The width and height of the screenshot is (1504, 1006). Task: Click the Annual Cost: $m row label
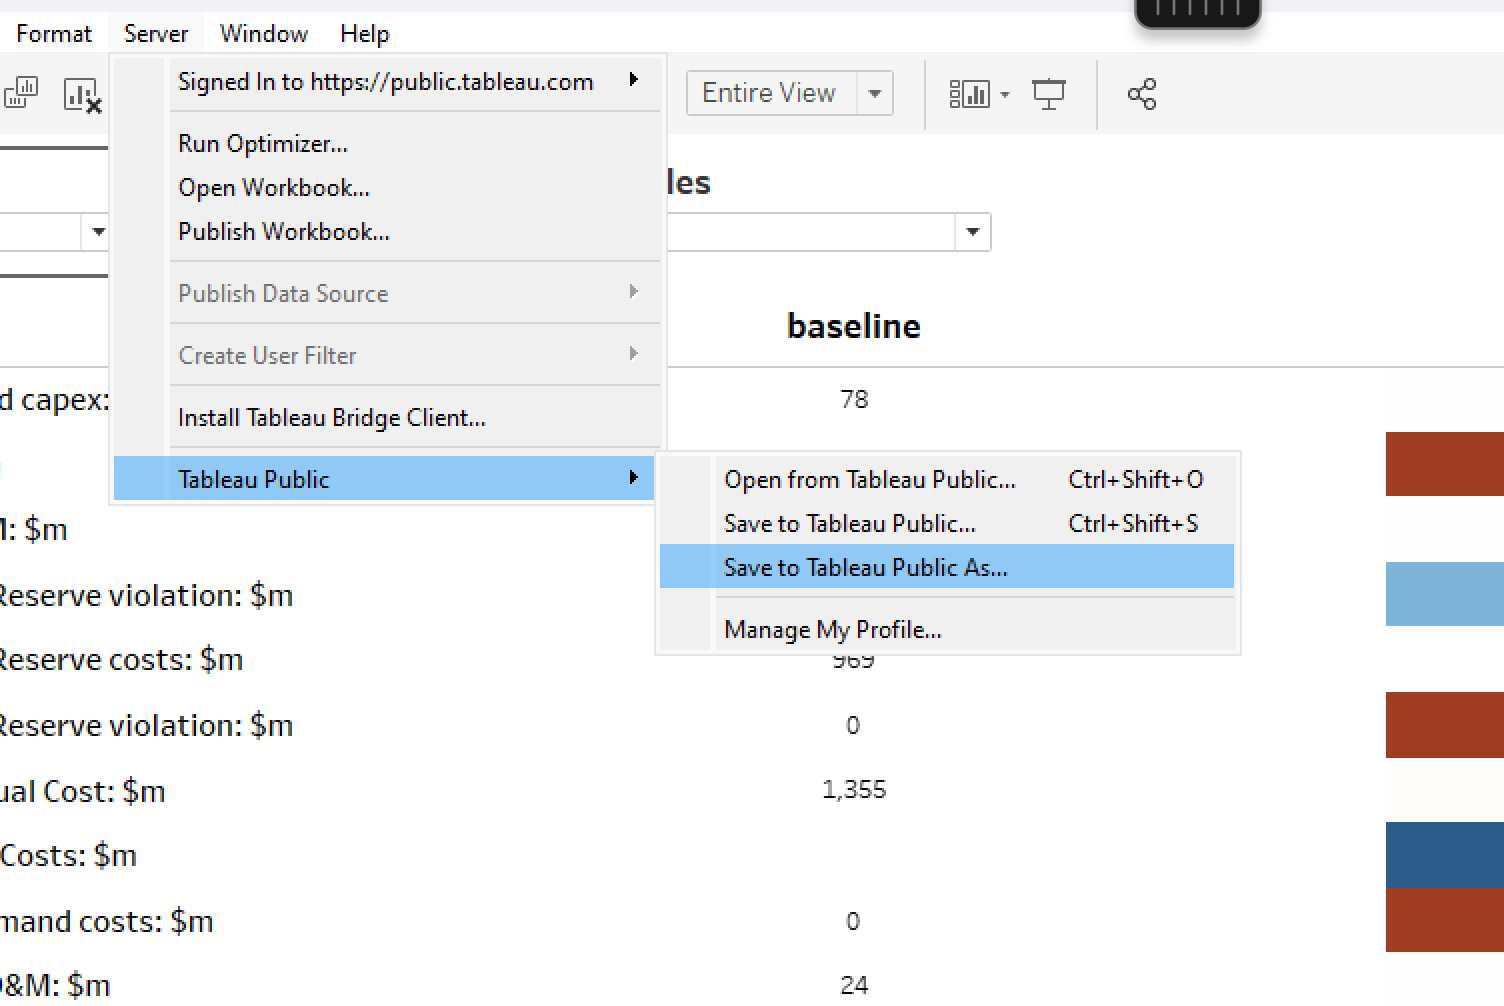tap(83, 791)
